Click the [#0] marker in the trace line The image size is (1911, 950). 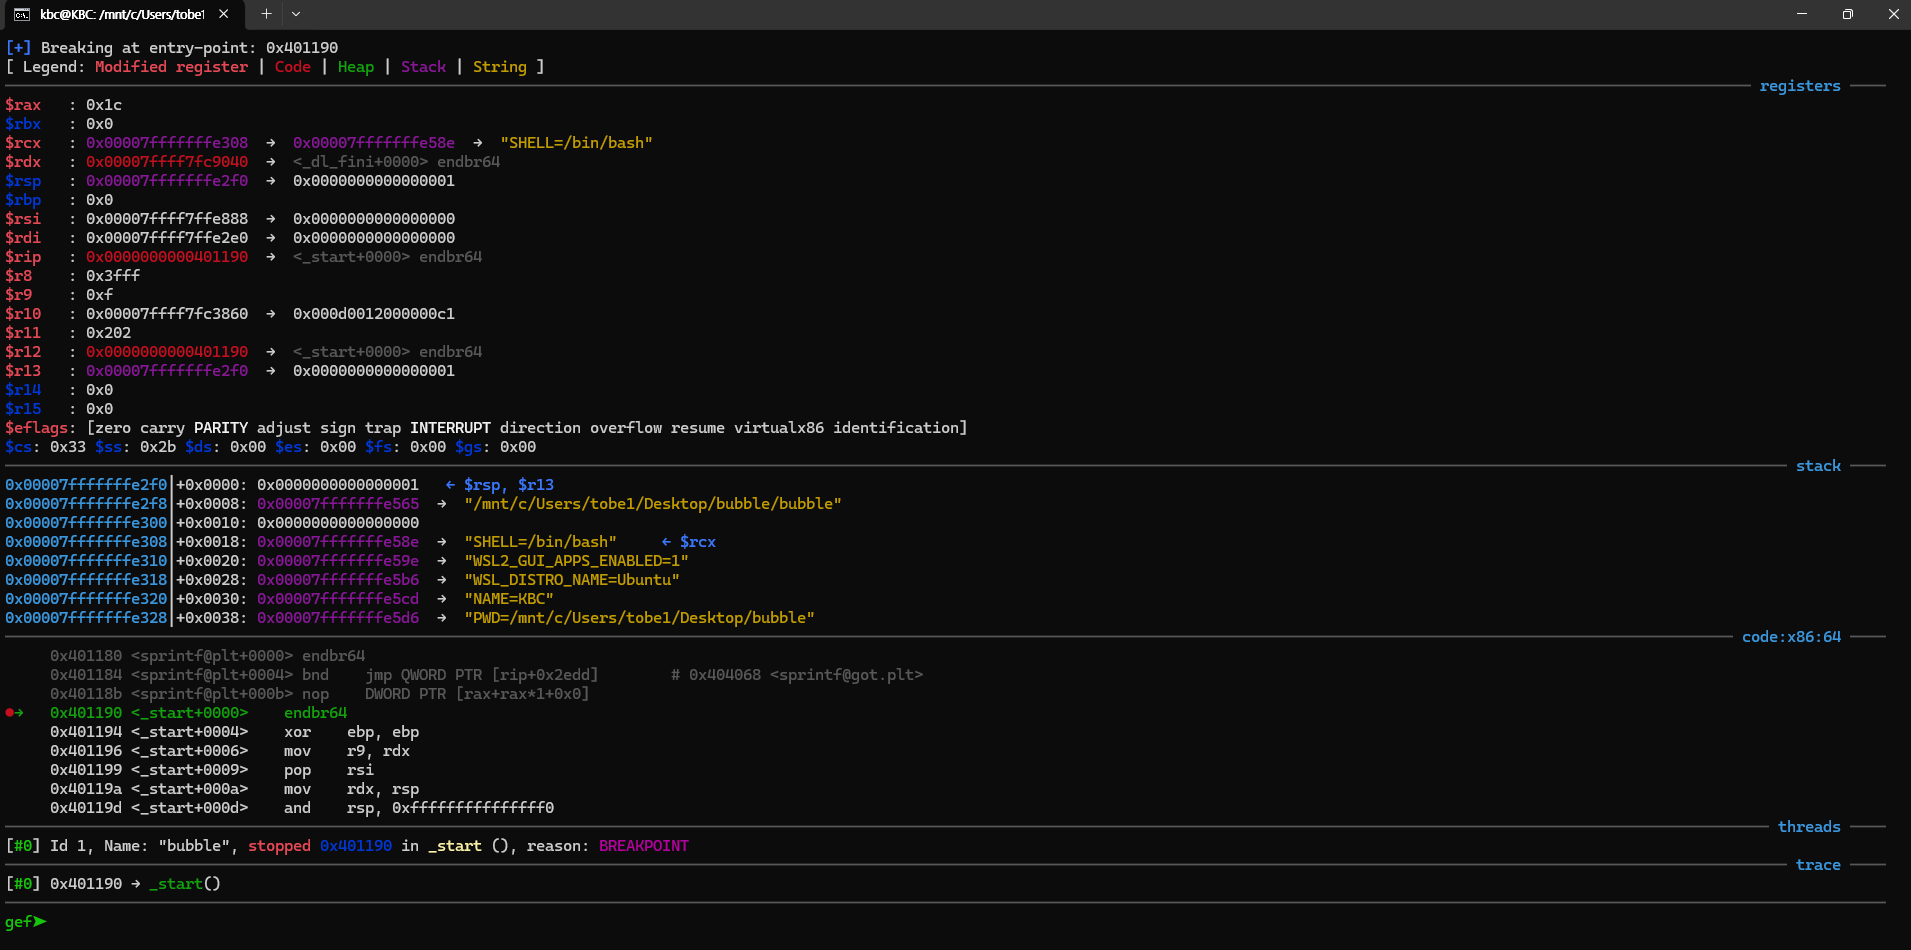[24, 883]
